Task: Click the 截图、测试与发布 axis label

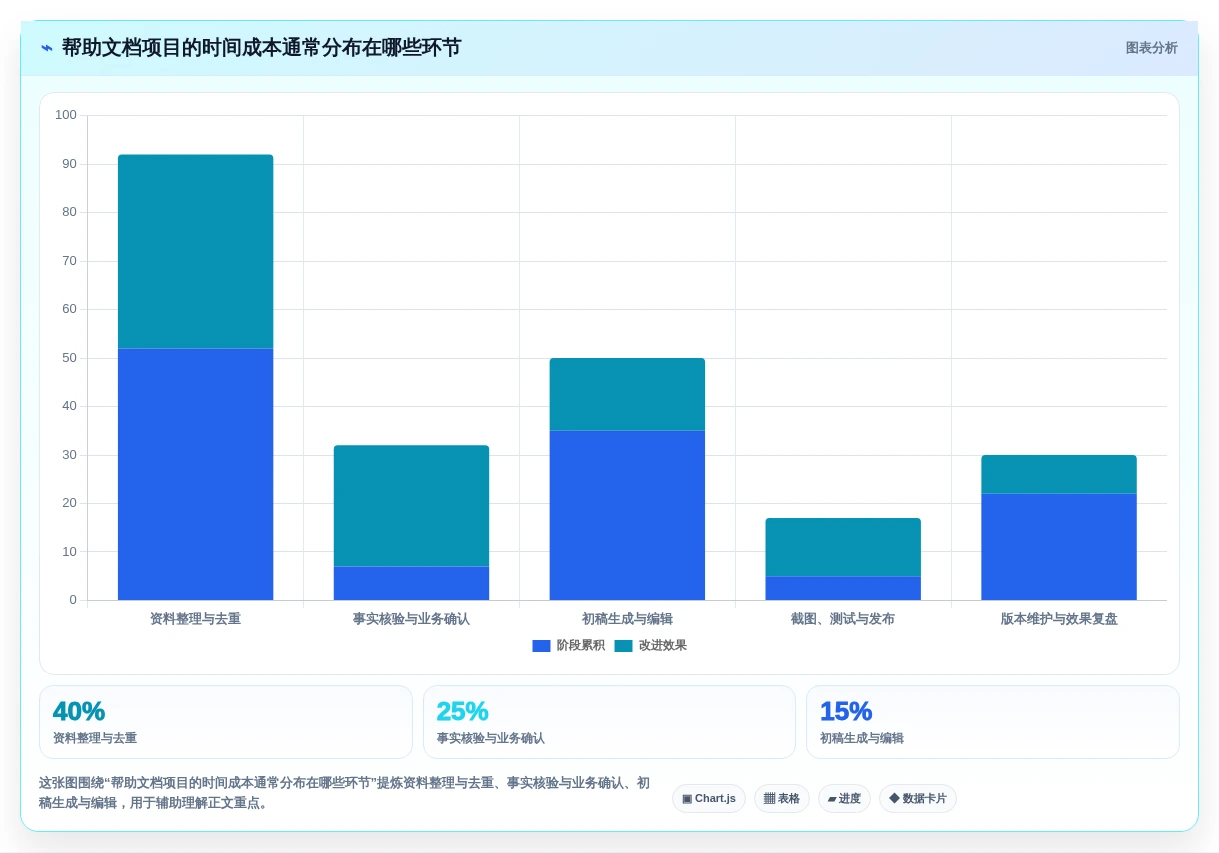Action: tap(843, 619)
